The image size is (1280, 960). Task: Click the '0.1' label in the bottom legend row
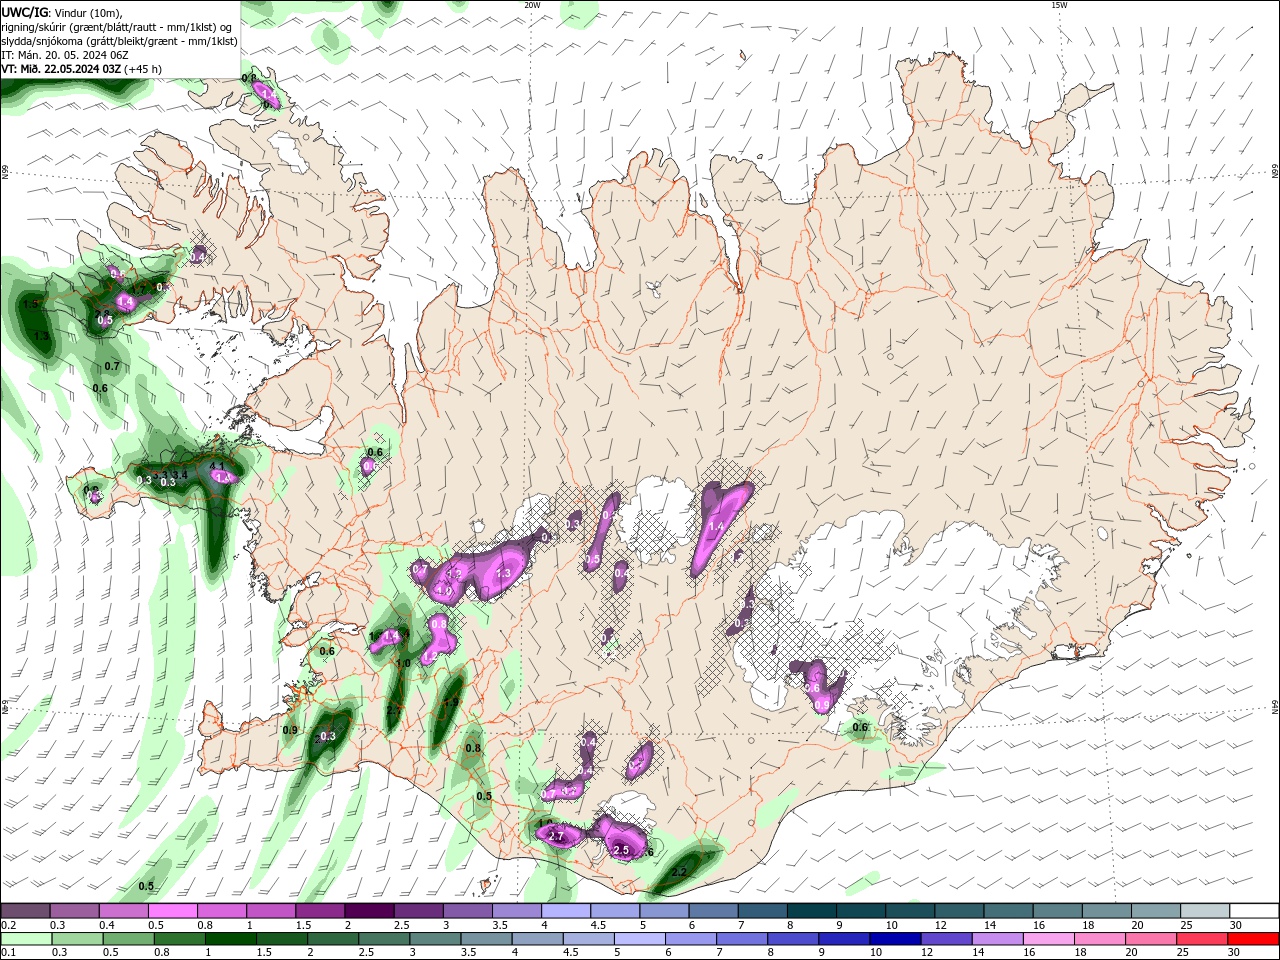click(9, 953)
